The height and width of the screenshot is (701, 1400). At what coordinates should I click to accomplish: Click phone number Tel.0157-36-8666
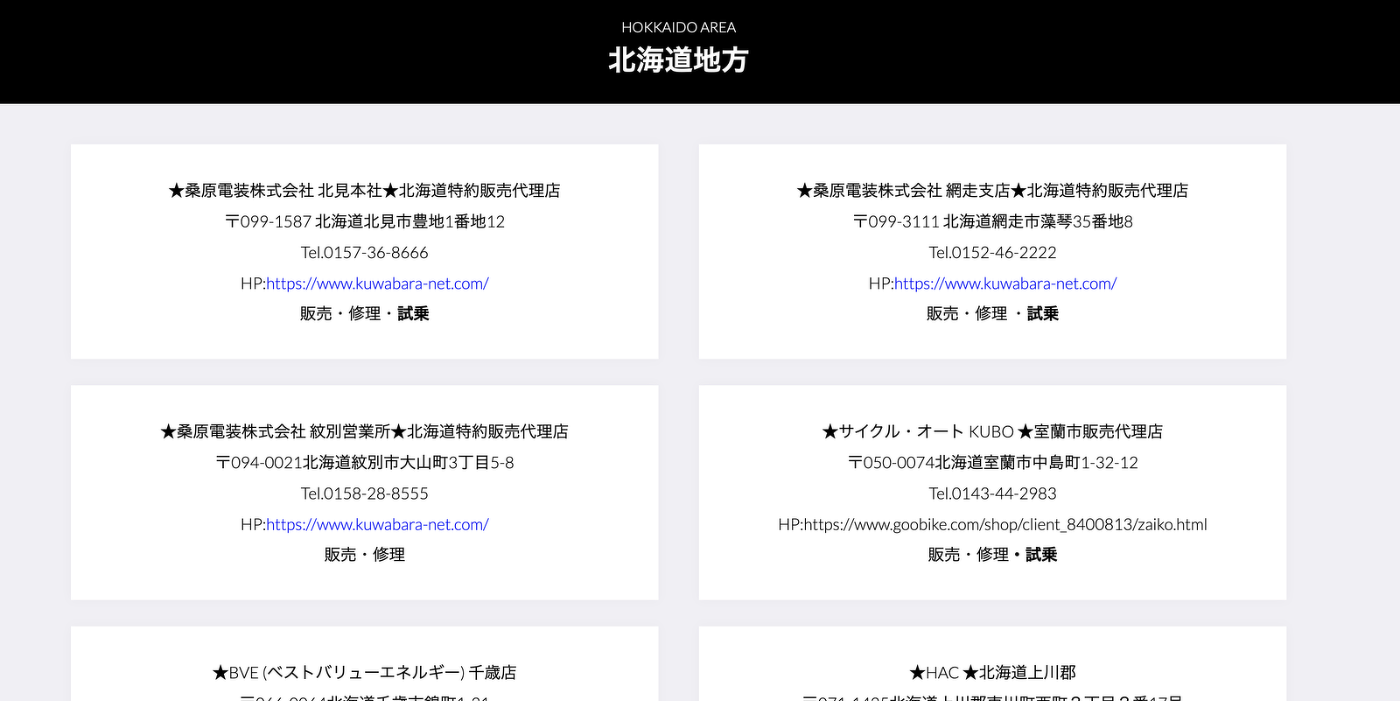pos(364,252)
